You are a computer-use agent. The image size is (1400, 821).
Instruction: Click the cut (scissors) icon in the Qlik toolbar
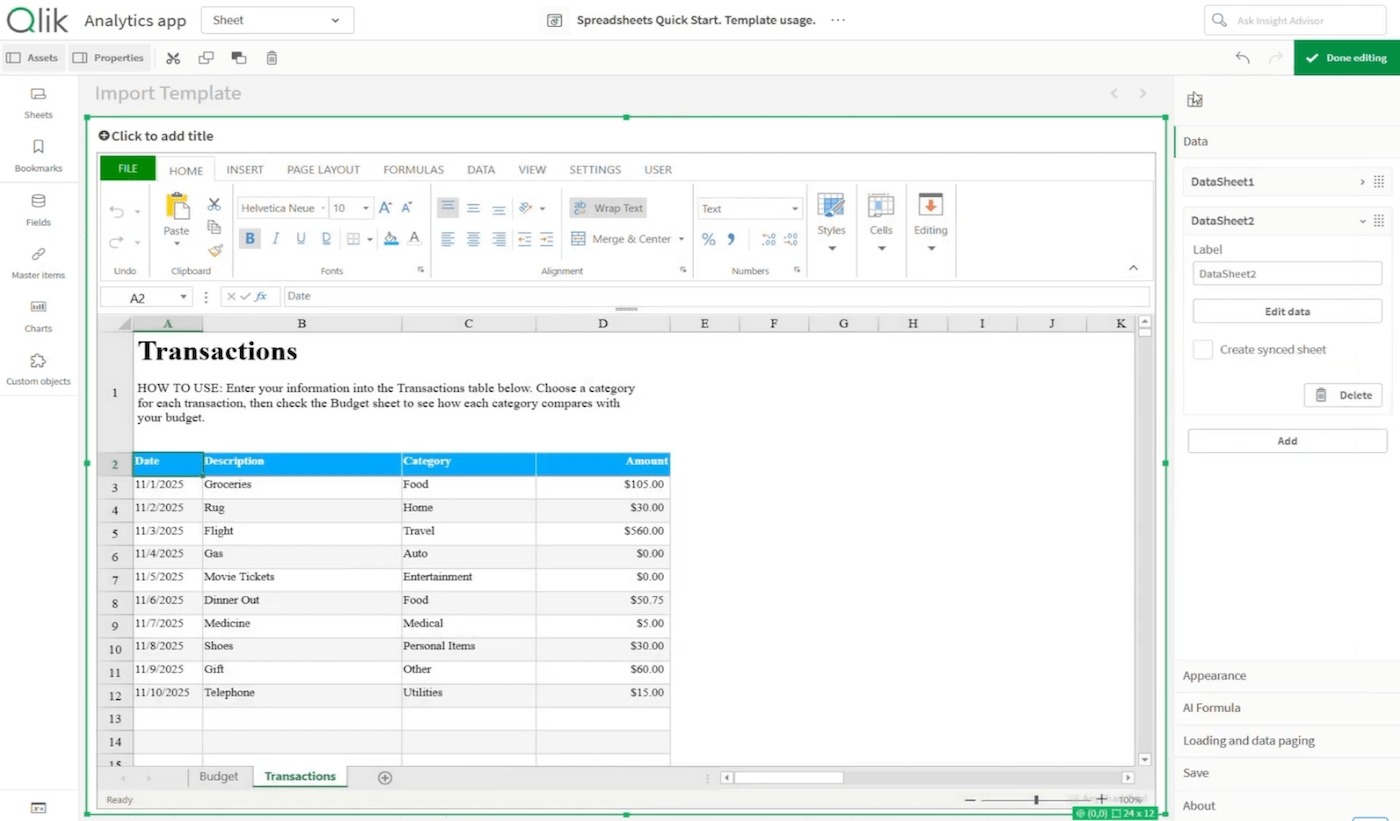click(x=173, y=58)
